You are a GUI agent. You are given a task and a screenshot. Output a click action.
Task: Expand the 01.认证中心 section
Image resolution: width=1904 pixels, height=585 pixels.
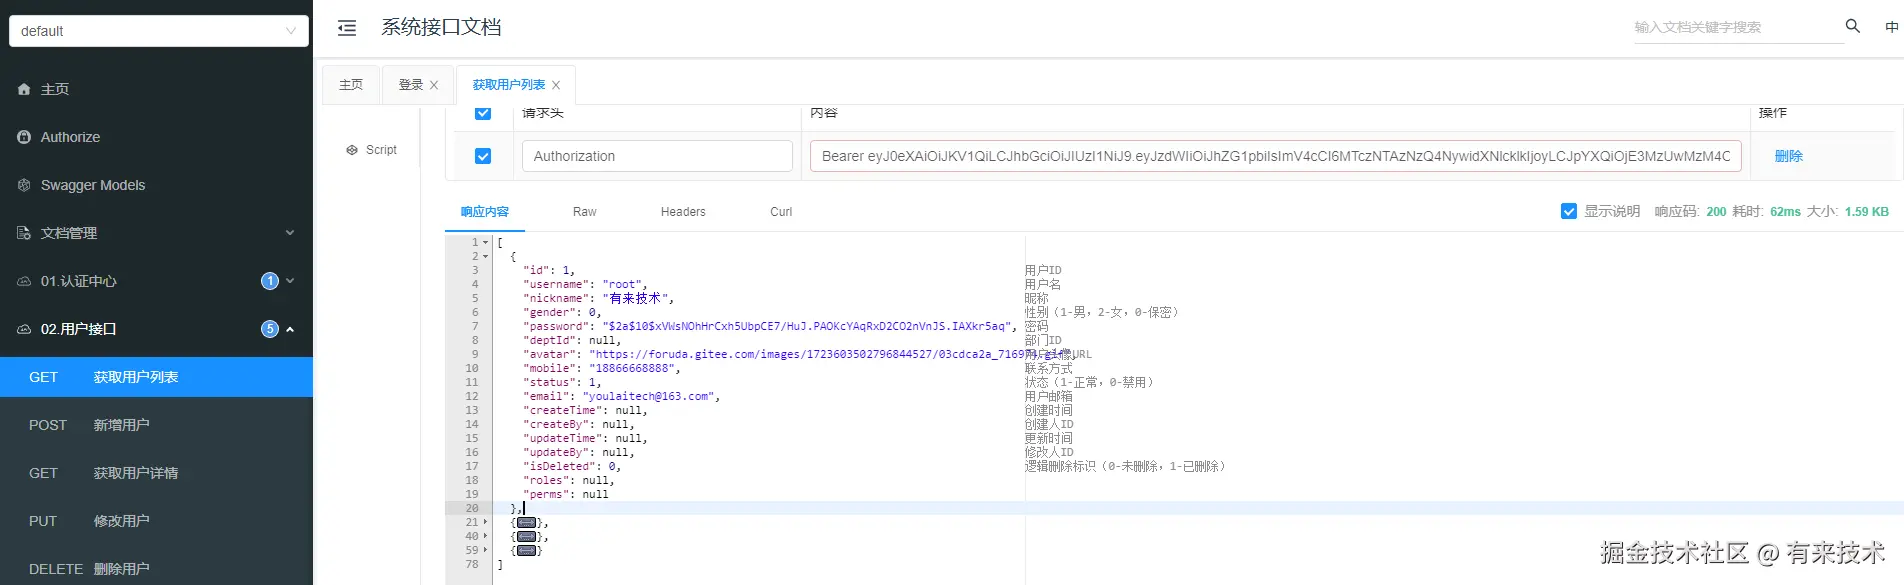point(290,281)
